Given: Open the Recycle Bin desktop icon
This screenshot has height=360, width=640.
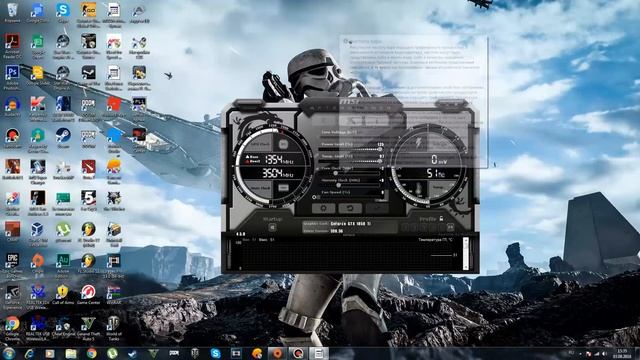Looking at the screenshot, I should pyautogui.click(x=12, y=13).
